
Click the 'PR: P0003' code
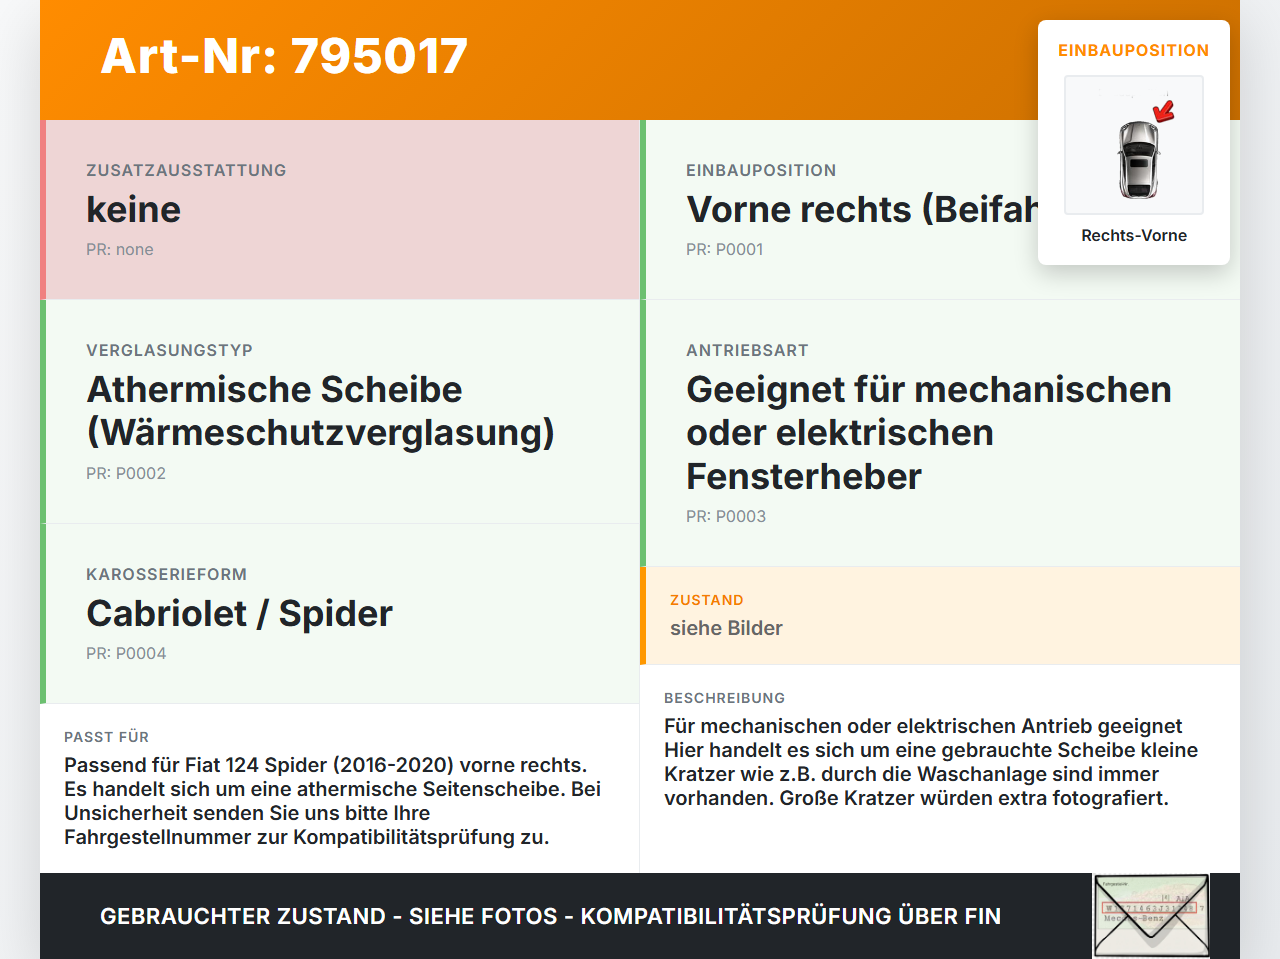pos(726,516)
